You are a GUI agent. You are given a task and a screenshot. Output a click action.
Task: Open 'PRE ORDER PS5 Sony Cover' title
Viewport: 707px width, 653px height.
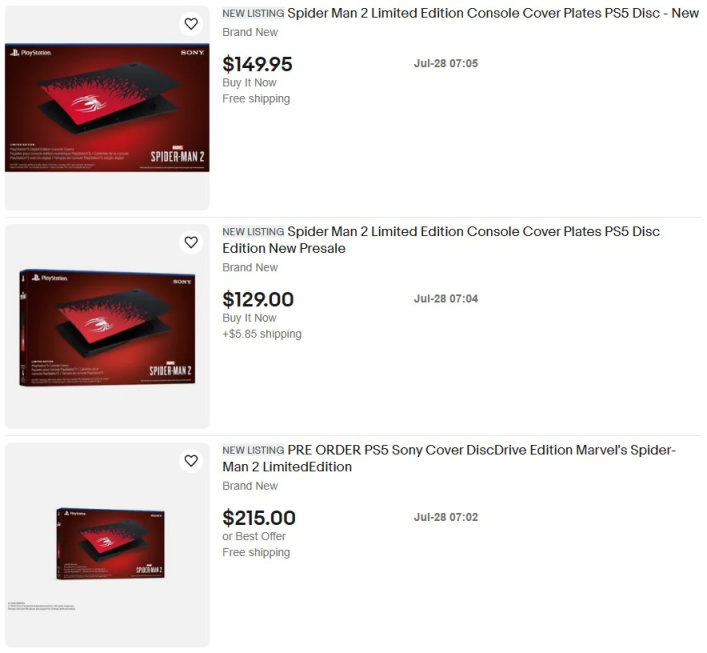(x=449, y=458)
